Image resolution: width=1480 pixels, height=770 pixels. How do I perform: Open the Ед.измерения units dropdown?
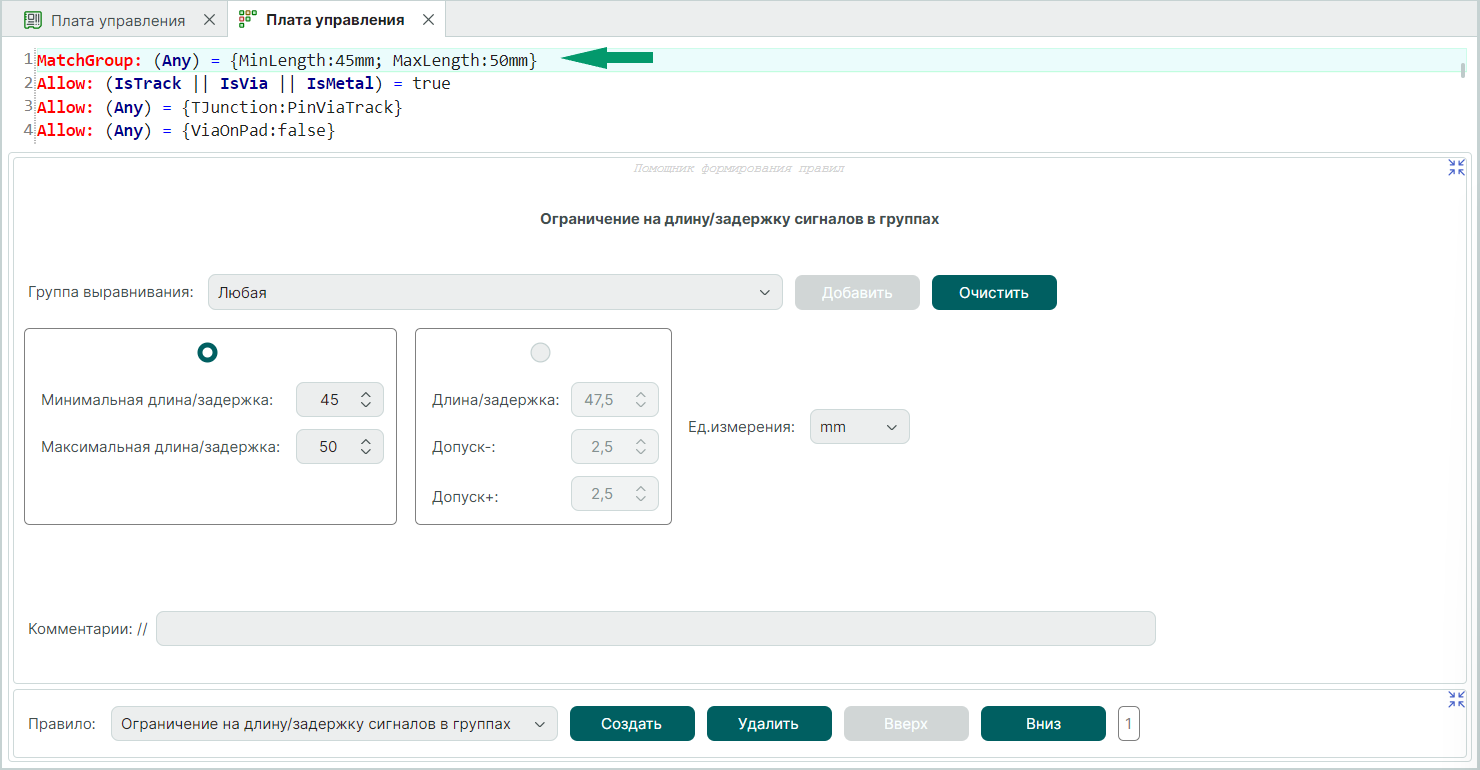pyautogui.click(x=859, y=427)
